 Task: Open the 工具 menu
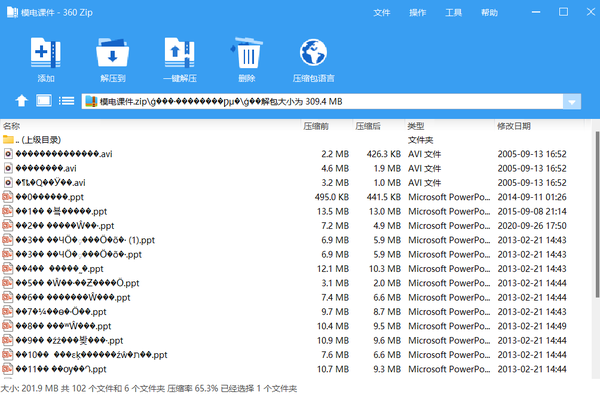[453, 13]
